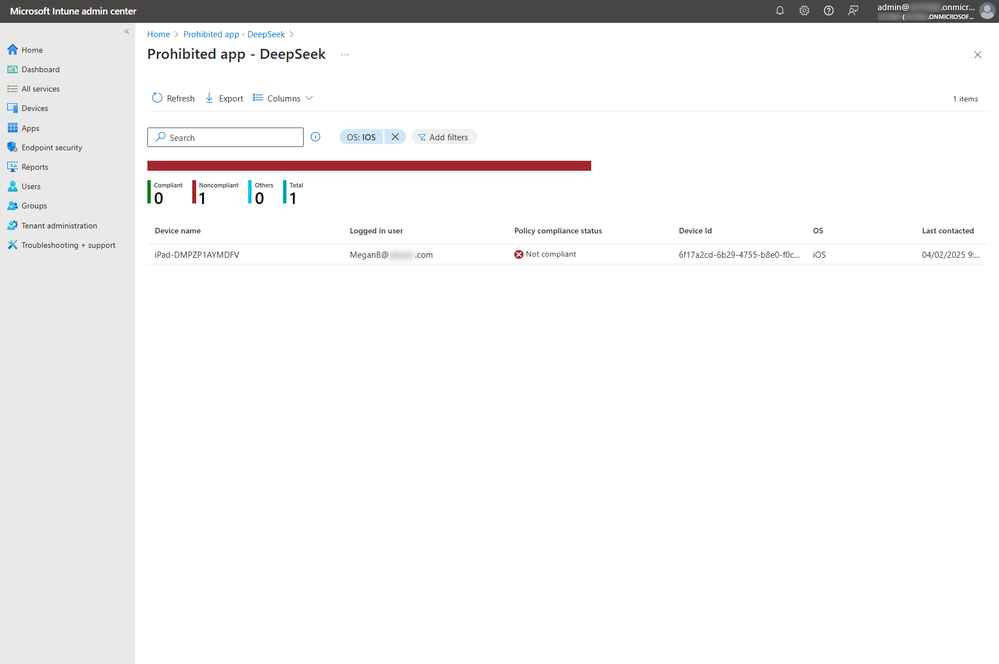Open Endpoint security in the sidebar
The image size is (999, 664).
tap(45, 147)
